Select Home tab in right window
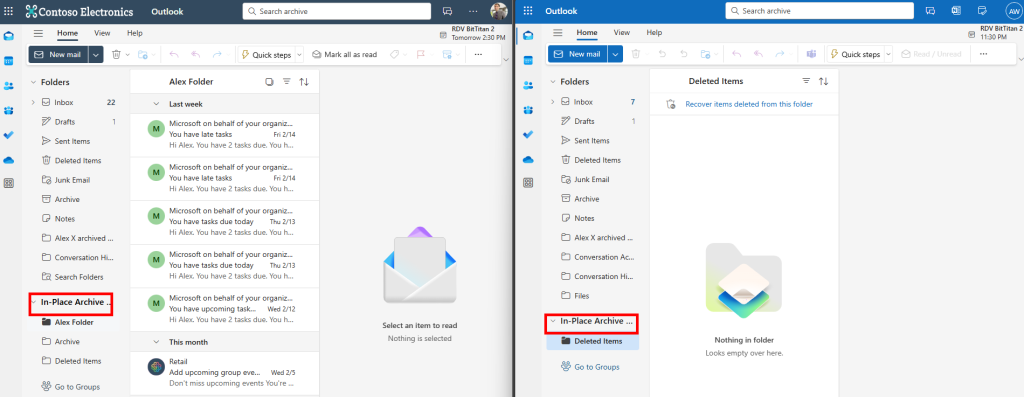The width and height of the screenshot is (1024, 397). point(587,33)
